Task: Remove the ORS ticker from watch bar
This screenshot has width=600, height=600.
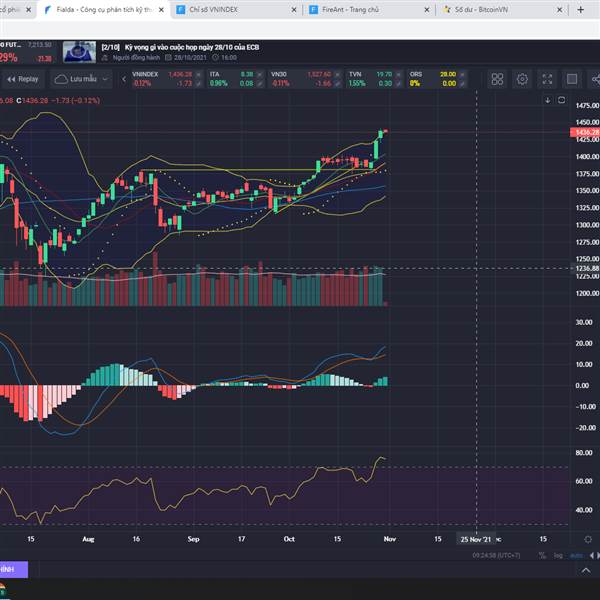Action: (462, 75)
